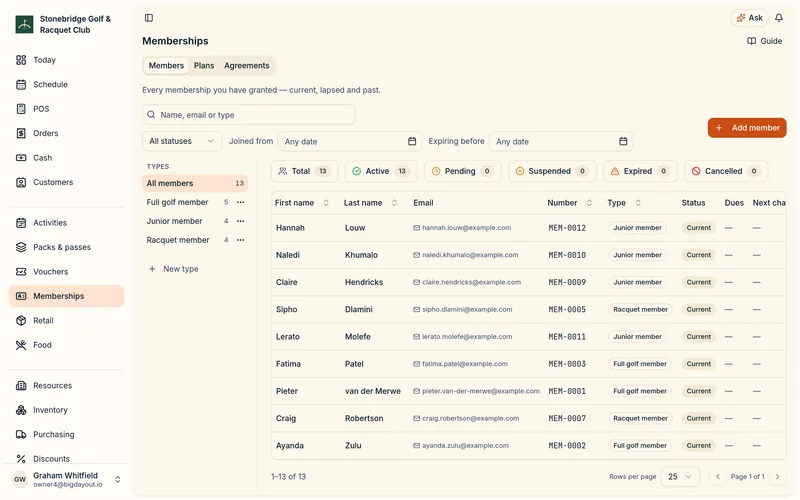Click Current status in Ayanda Zulu's row
Image resolution: width=800 pixels, height=500 pixels.
click(698, 446)
